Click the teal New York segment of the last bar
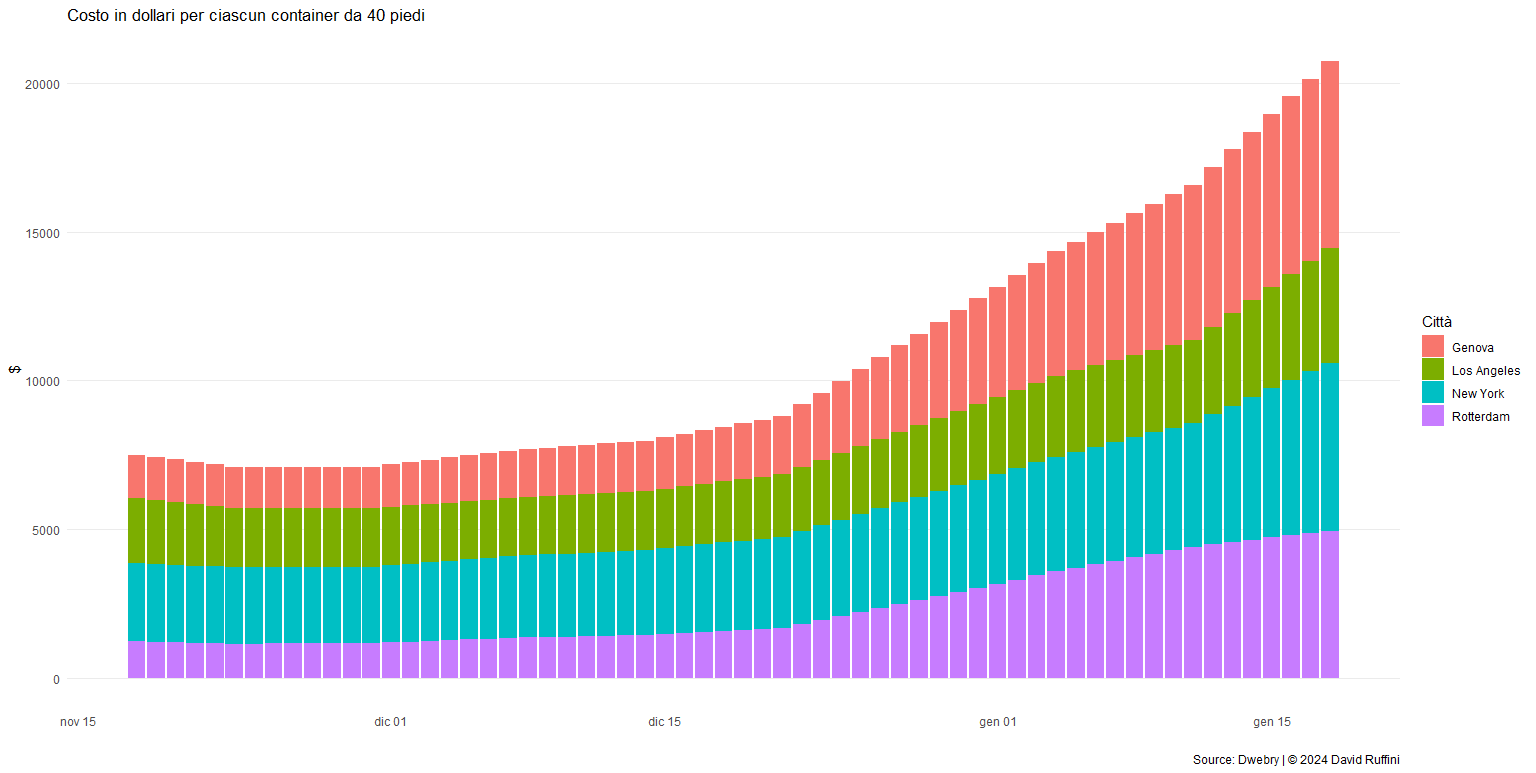This screenshot has height=773, width=1536. click(1330, 447)
